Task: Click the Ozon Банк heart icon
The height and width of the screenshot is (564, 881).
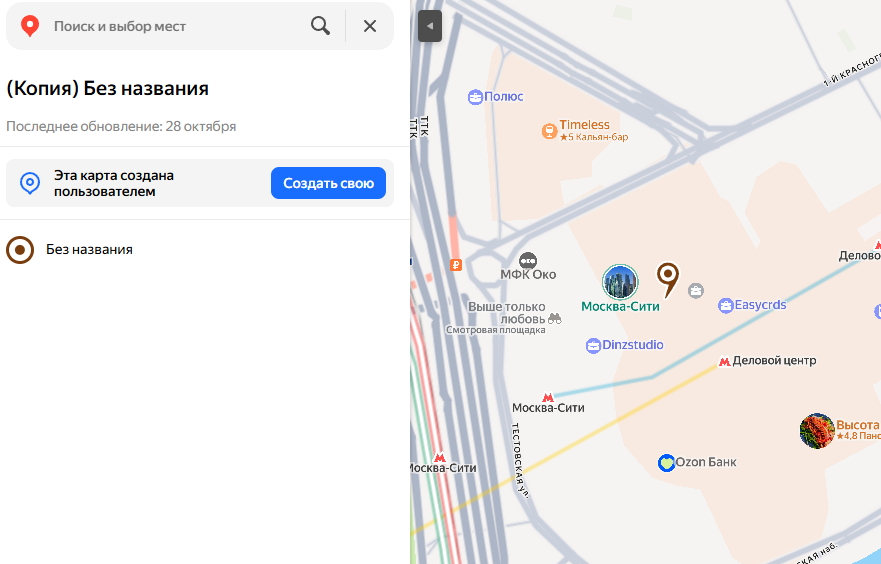Action: point(666,463)
